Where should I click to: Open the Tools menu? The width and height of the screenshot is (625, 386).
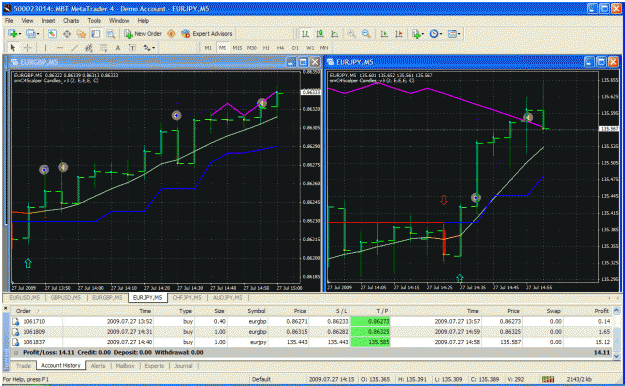[94, 21]
